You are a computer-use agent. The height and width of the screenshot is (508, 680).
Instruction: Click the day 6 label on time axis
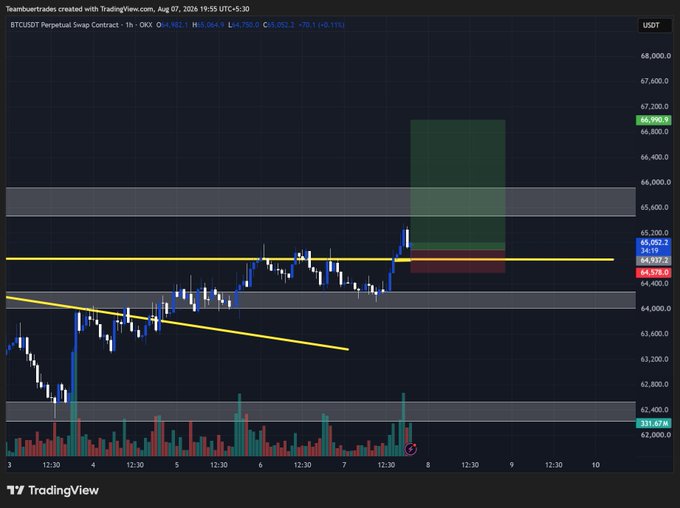(261, 465)
